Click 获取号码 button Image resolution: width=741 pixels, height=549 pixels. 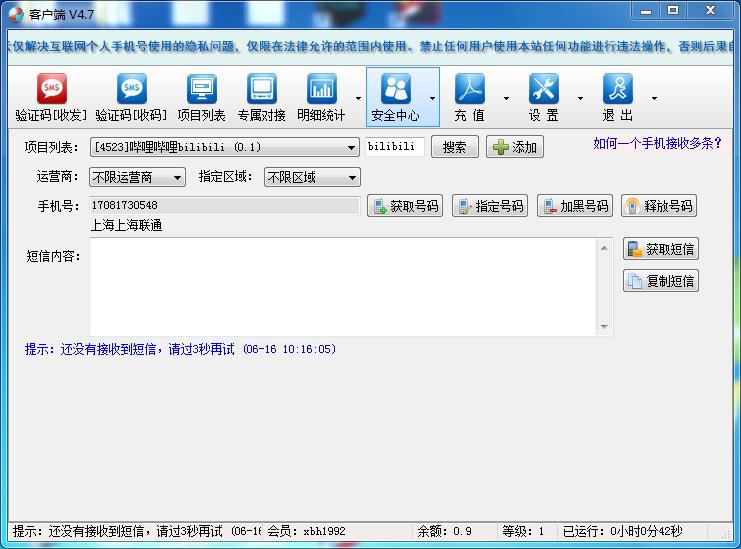[405, 206]
